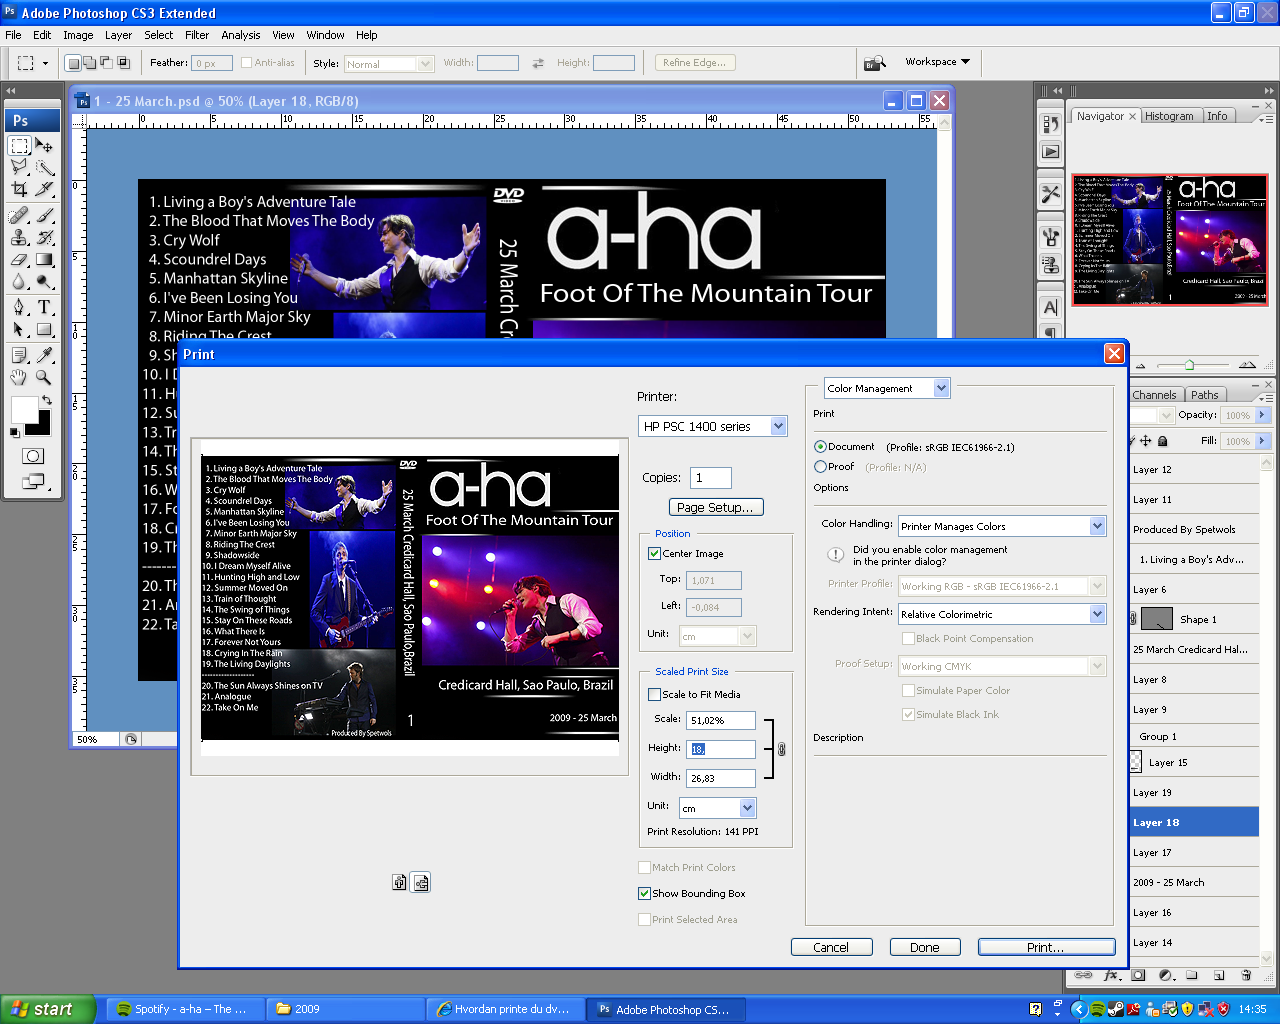Open the Analysis menu

(x=241, y=35)
